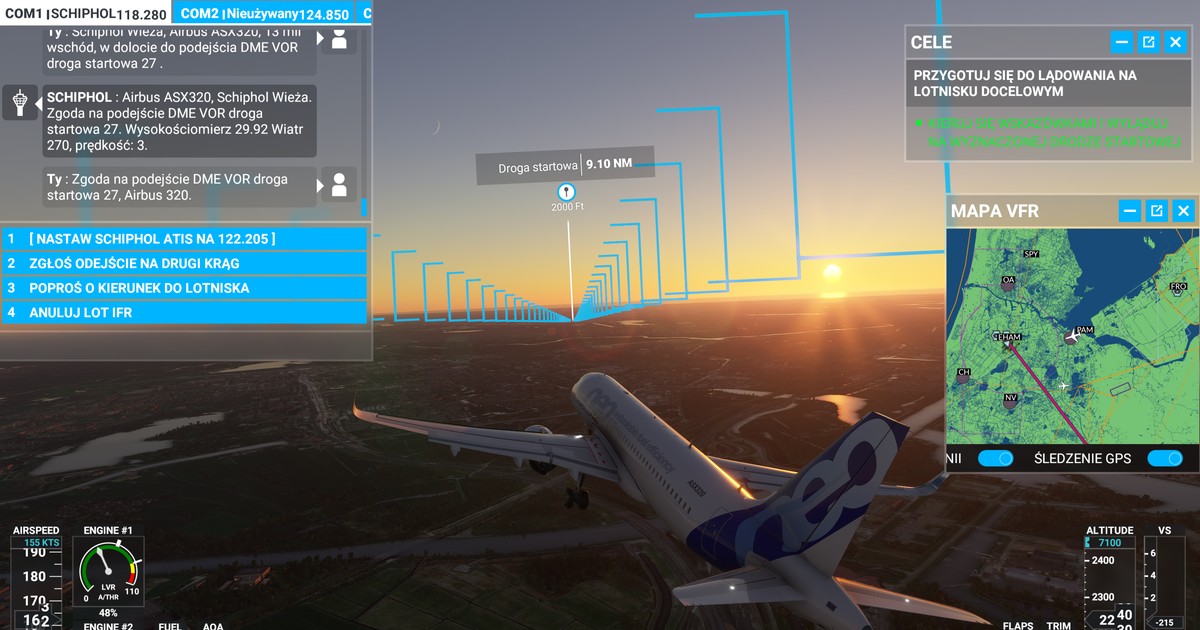Click the 'Droga startowa 9.10 NM' runway marker
The height and width of the screenshot is (630, 1200).
click(x=565, y=167)
